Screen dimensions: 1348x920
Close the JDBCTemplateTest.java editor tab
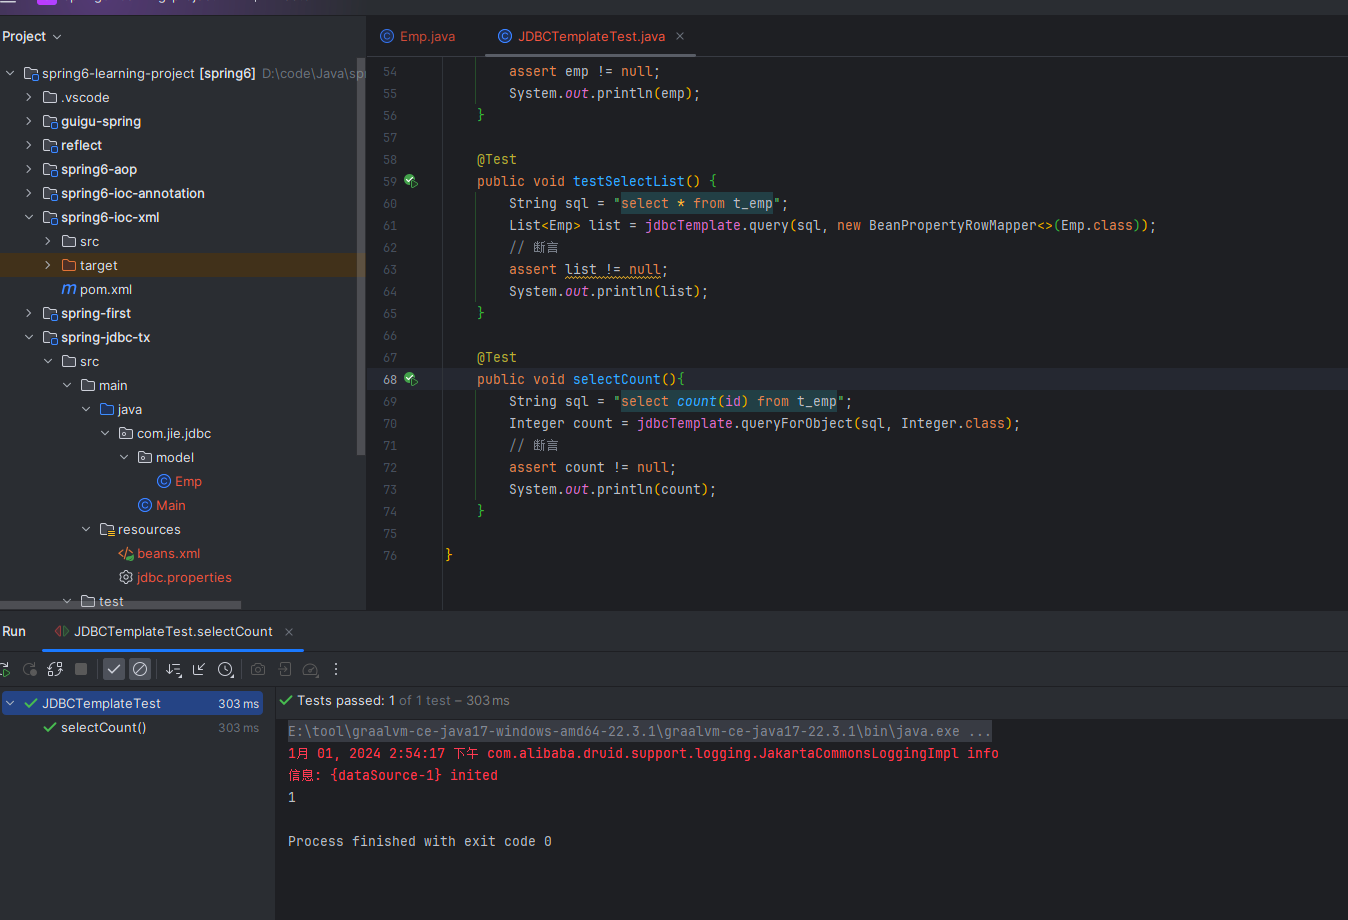(680, 36)
